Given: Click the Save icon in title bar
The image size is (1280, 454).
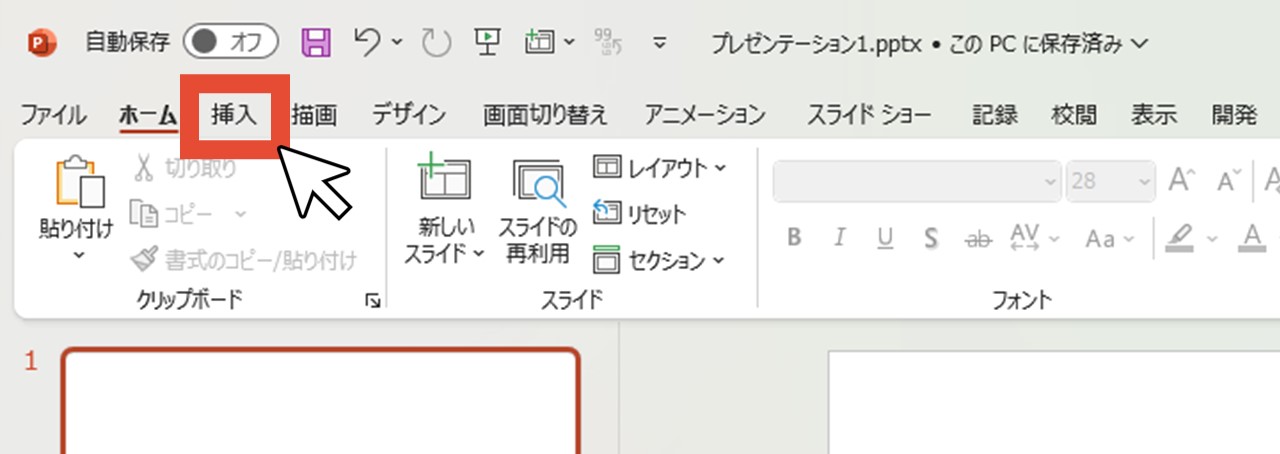Looking at the screenshot, I should (x=317, y=42).
